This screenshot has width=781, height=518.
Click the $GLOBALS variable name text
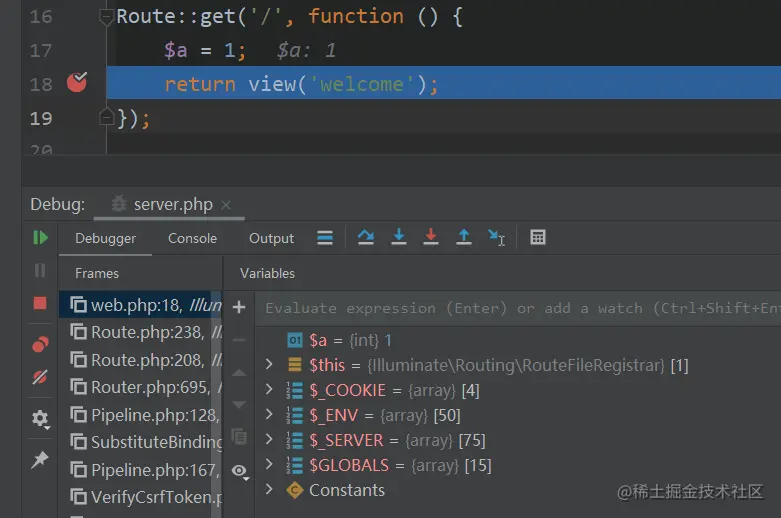(x=349, y=465)
